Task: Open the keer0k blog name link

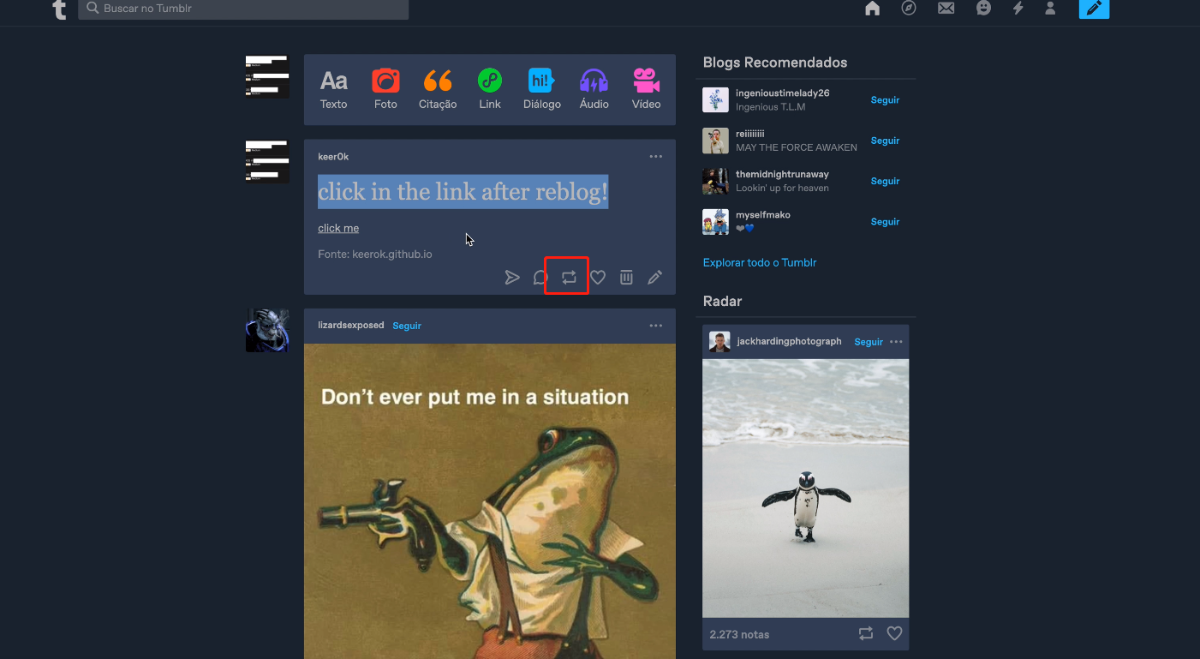Action: tap(333, 156)
